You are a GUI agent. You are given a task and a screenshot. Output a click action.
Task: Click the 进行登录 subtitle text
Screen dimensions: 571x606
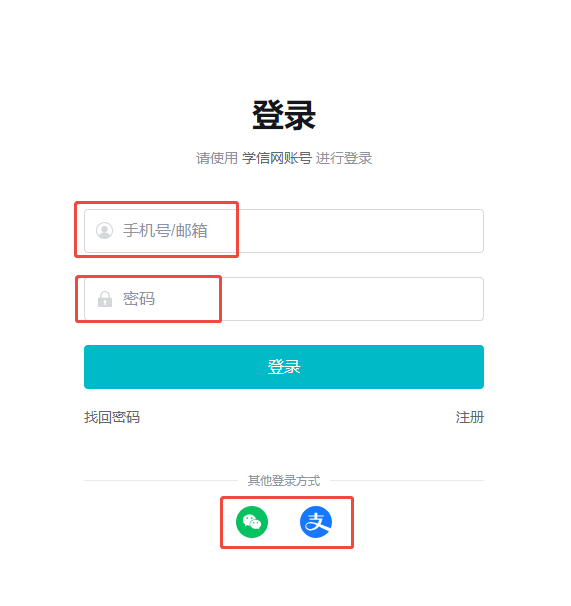pyautogui.click(x=344, y=158)
